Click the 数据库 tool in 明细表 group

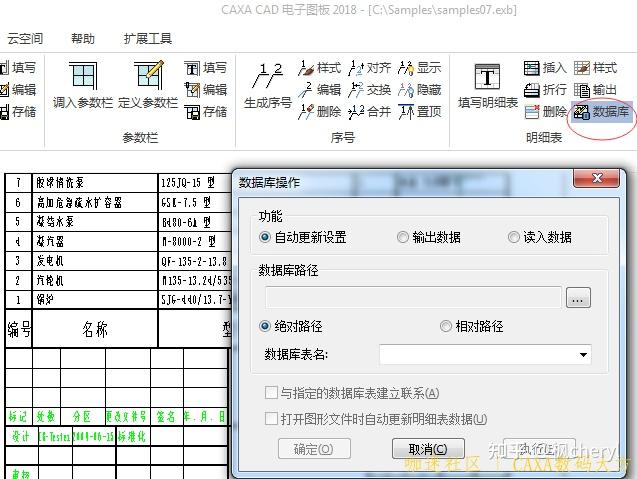(602, 112)
